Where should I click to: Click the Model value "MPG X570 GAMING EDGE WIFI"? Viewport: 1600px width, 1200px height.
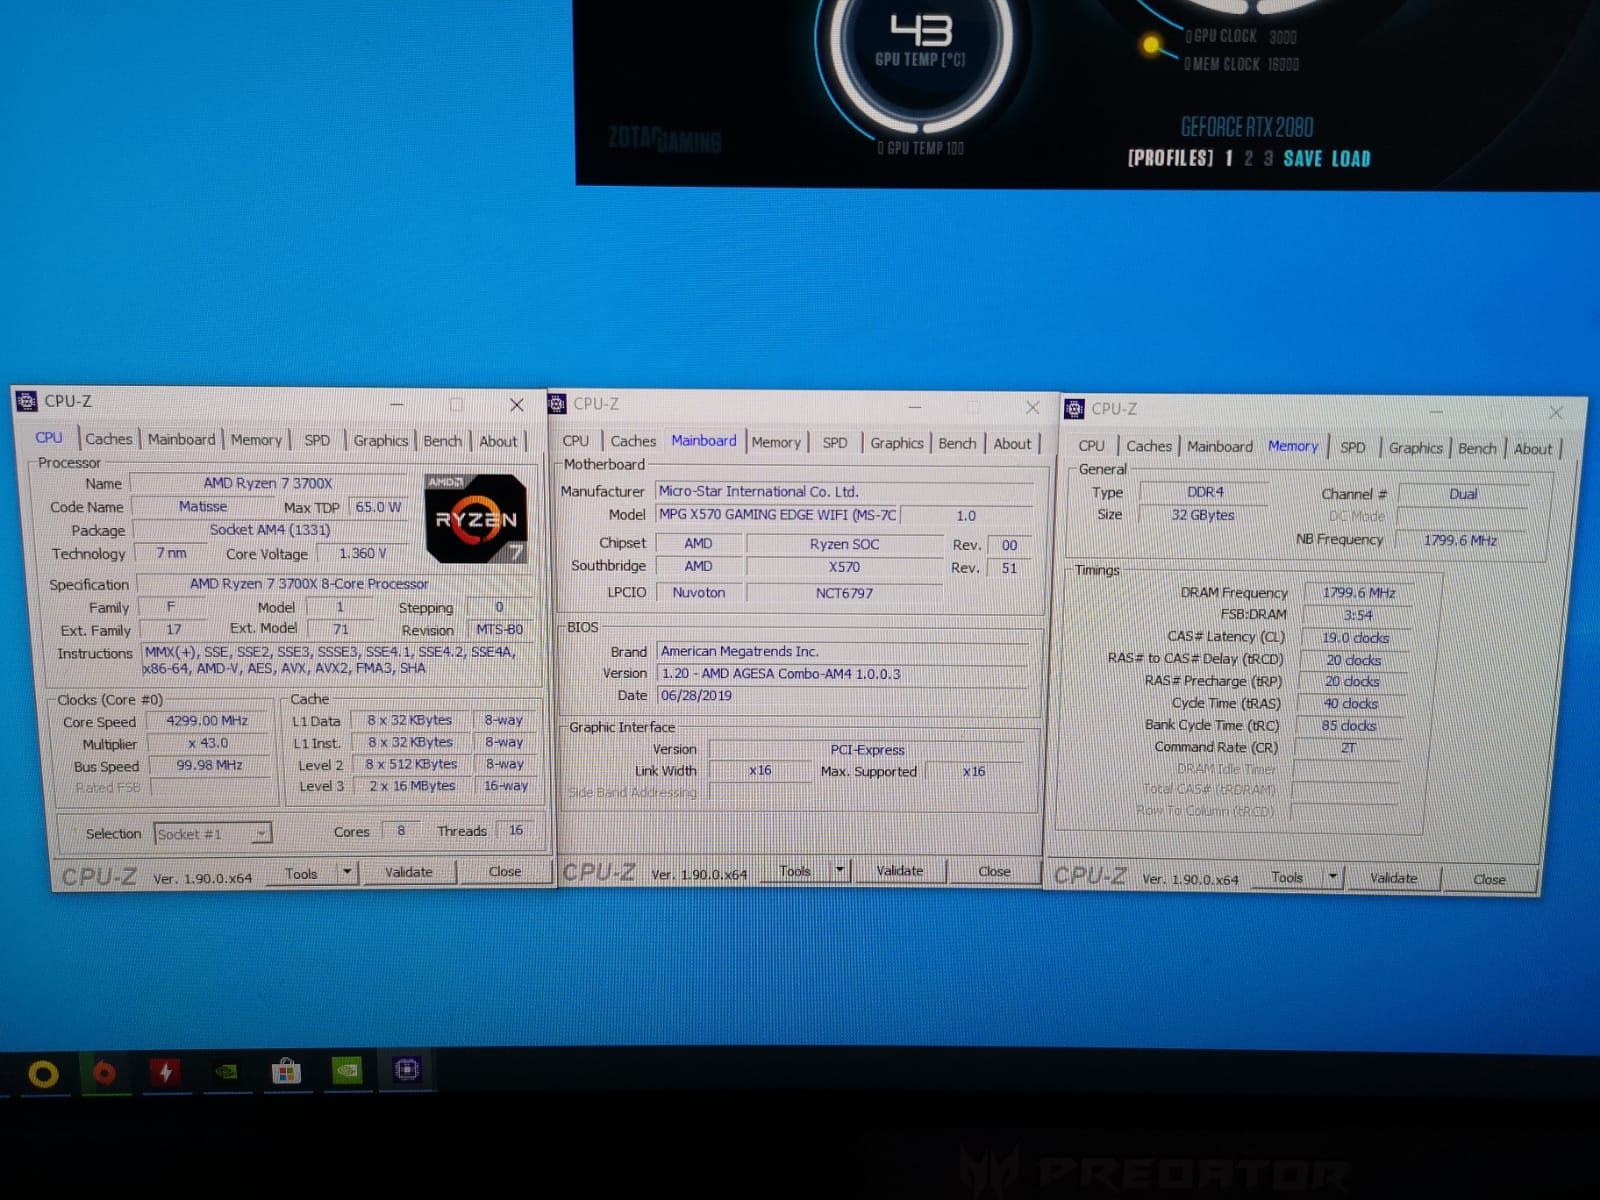(x=777, y=514)
